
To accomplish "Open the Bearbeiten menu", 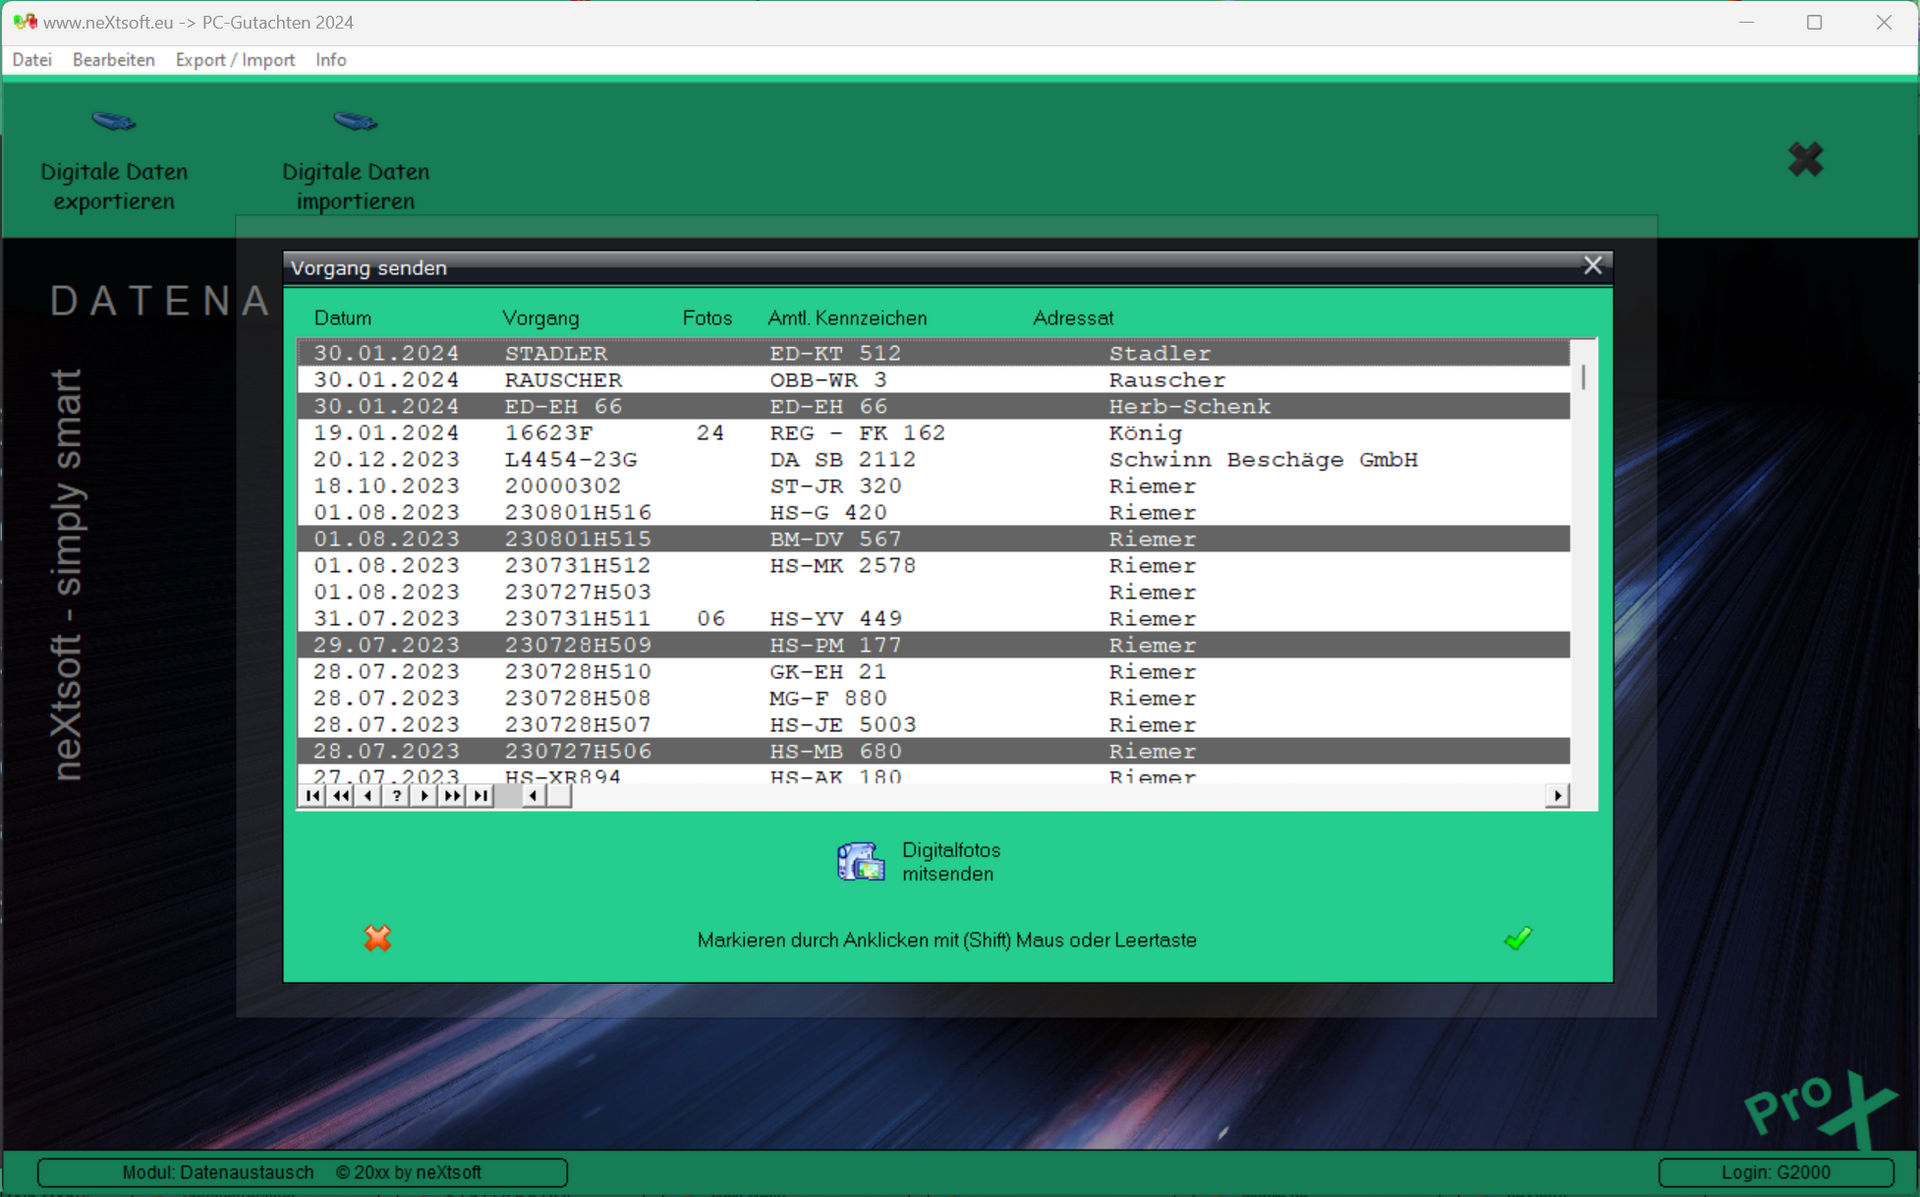I will pyautogui.click(x=113, y=60).
